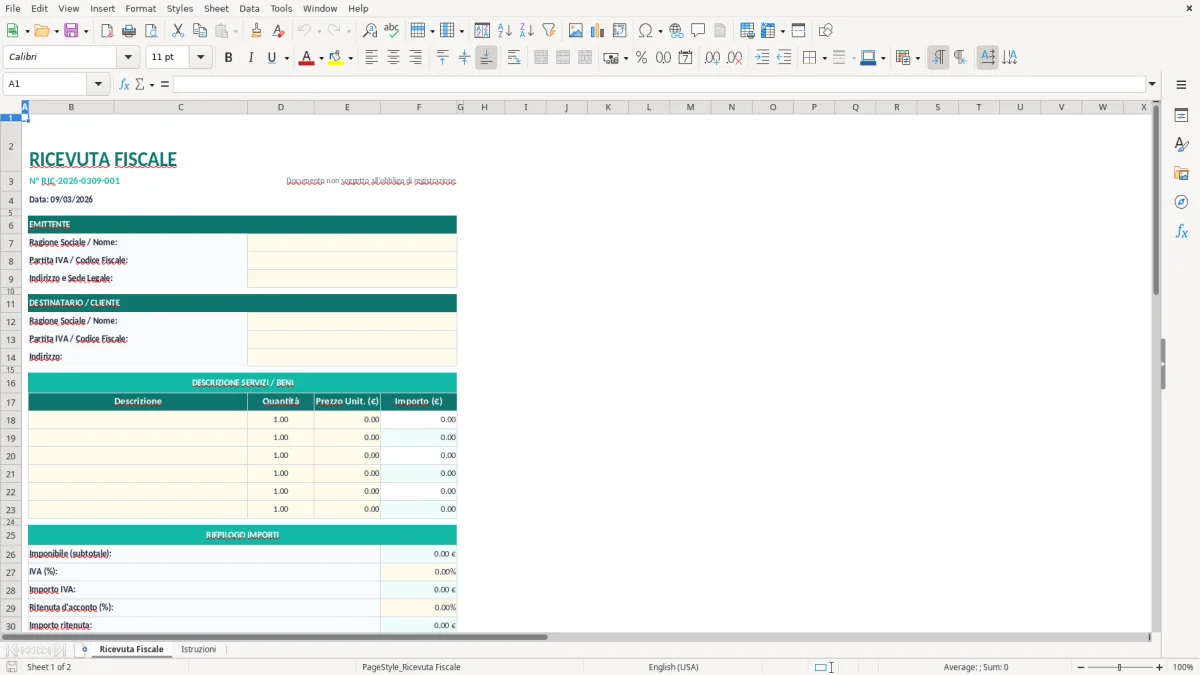Screen dimensions: 1200x675
Task: Open the Gallery sidebar panel
Action: [1181, 173]
